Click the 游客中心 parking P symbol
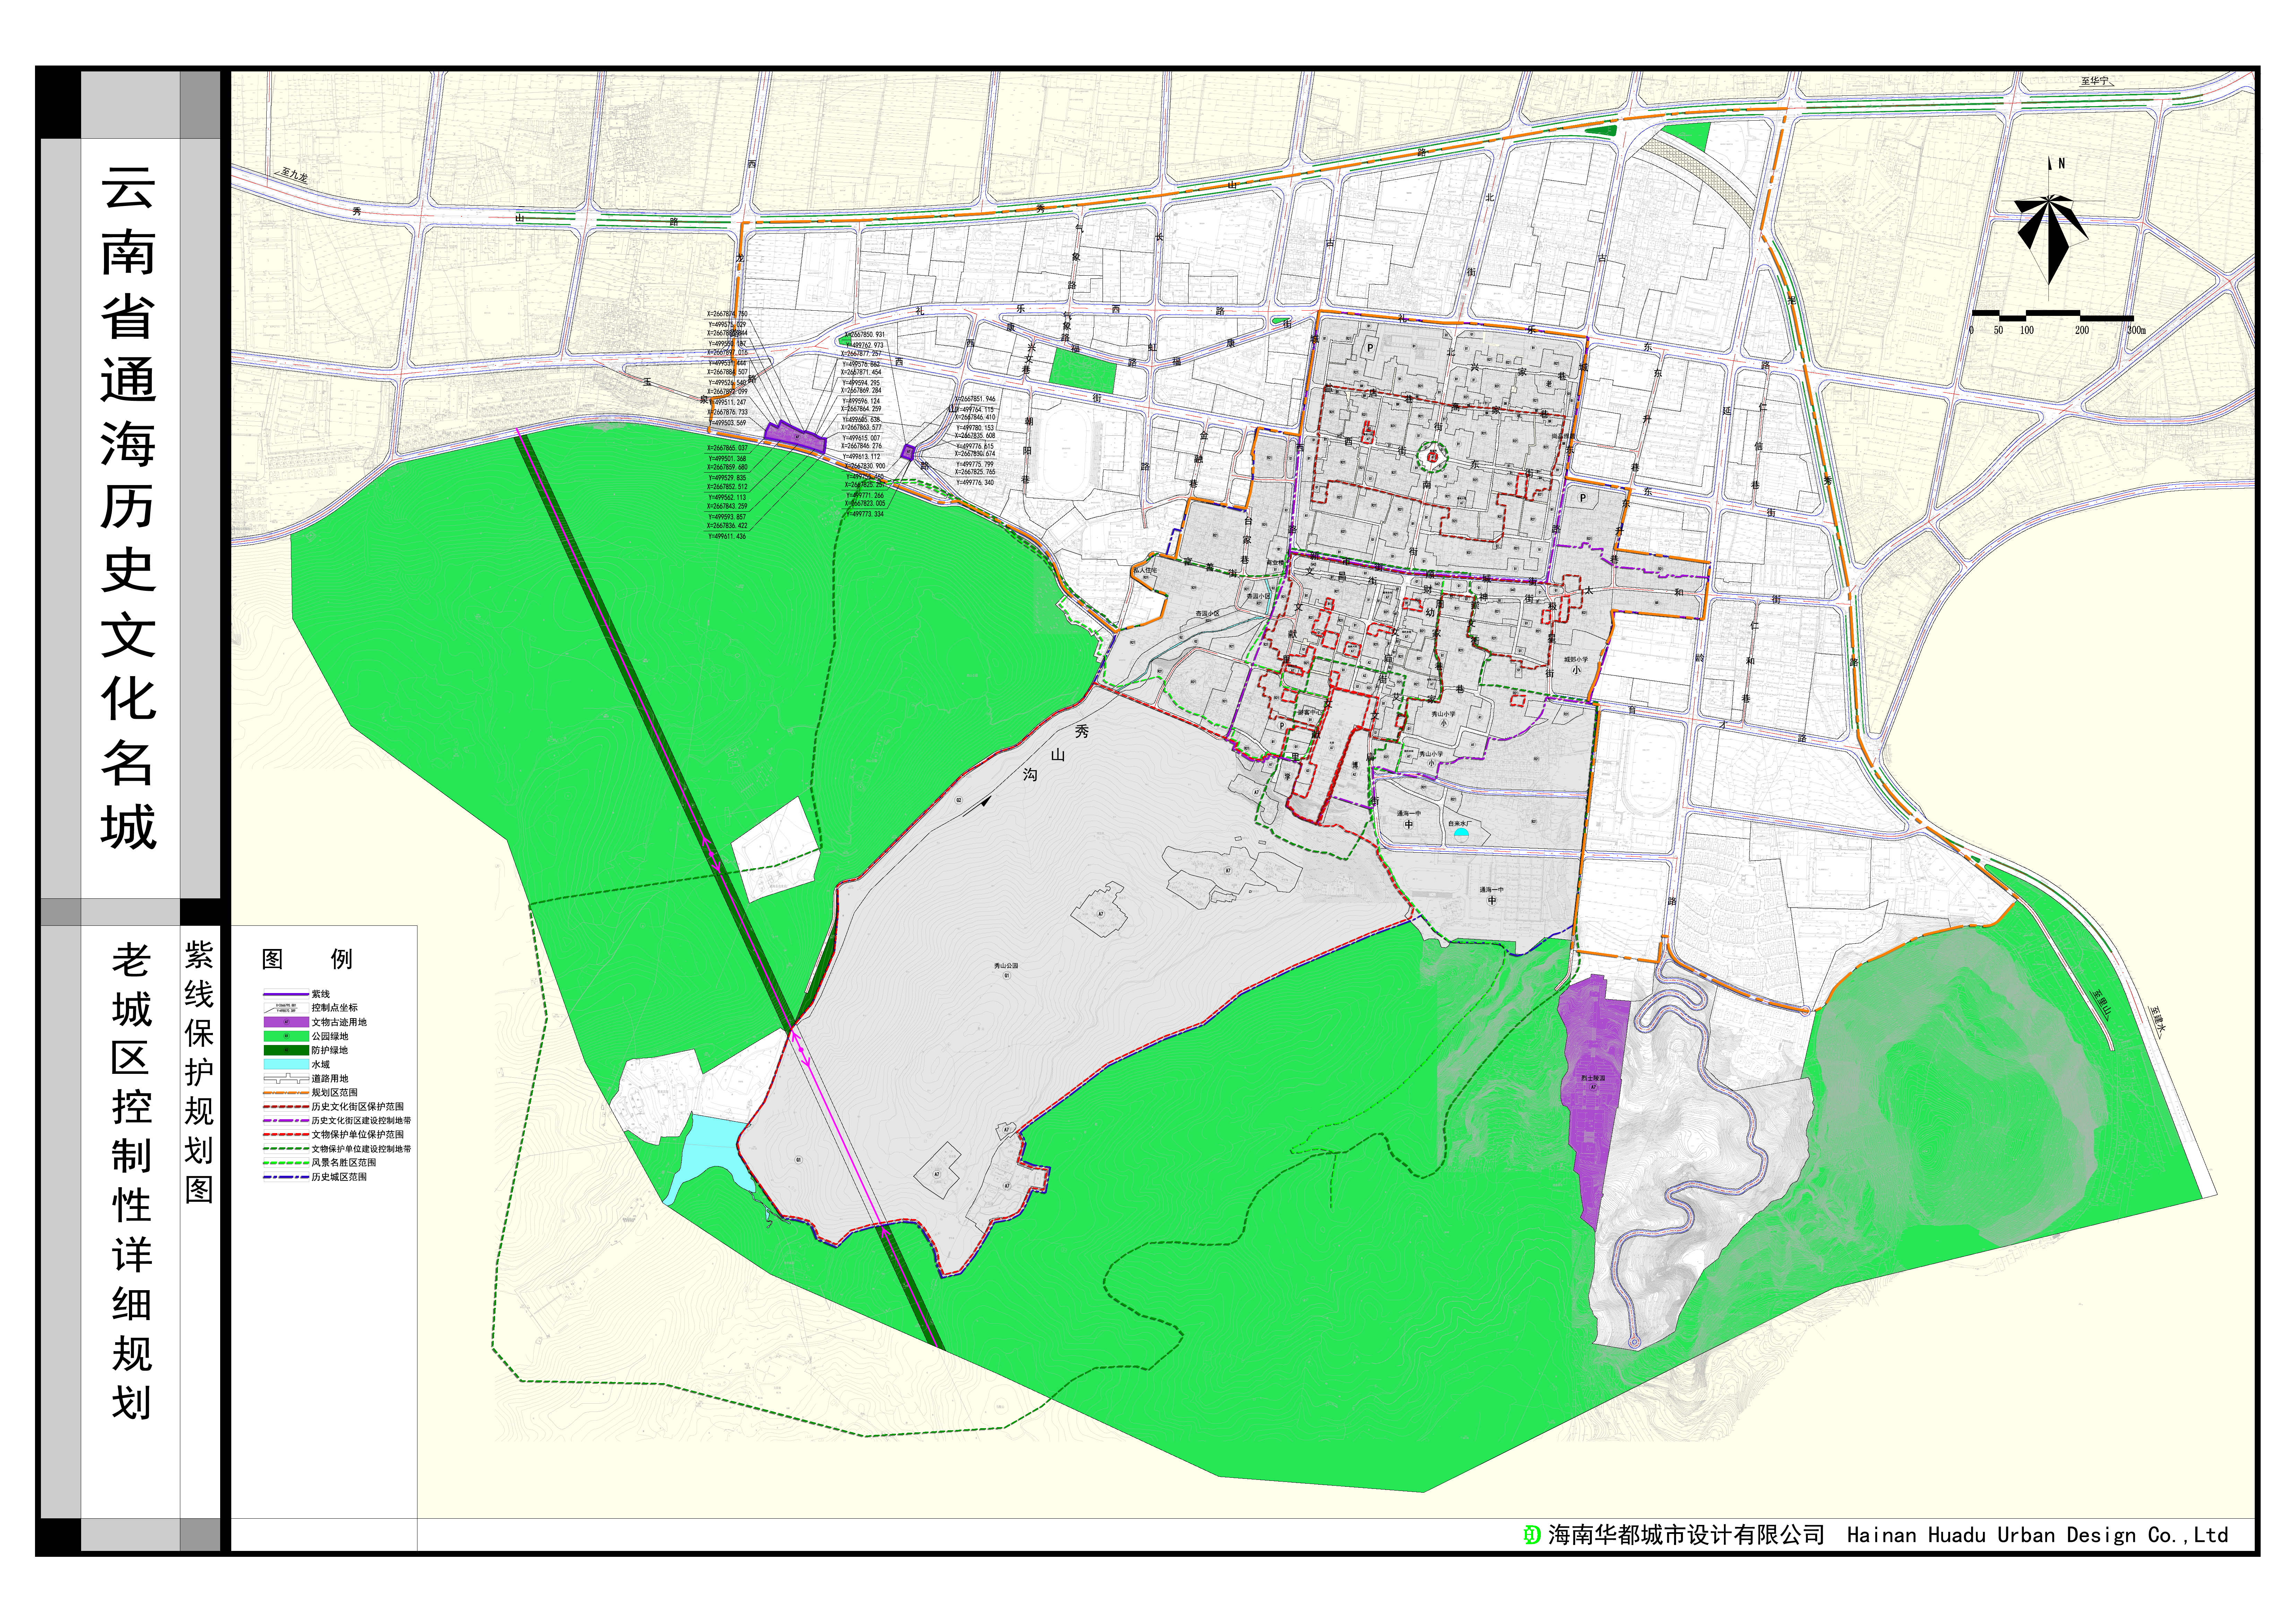 1282,726
